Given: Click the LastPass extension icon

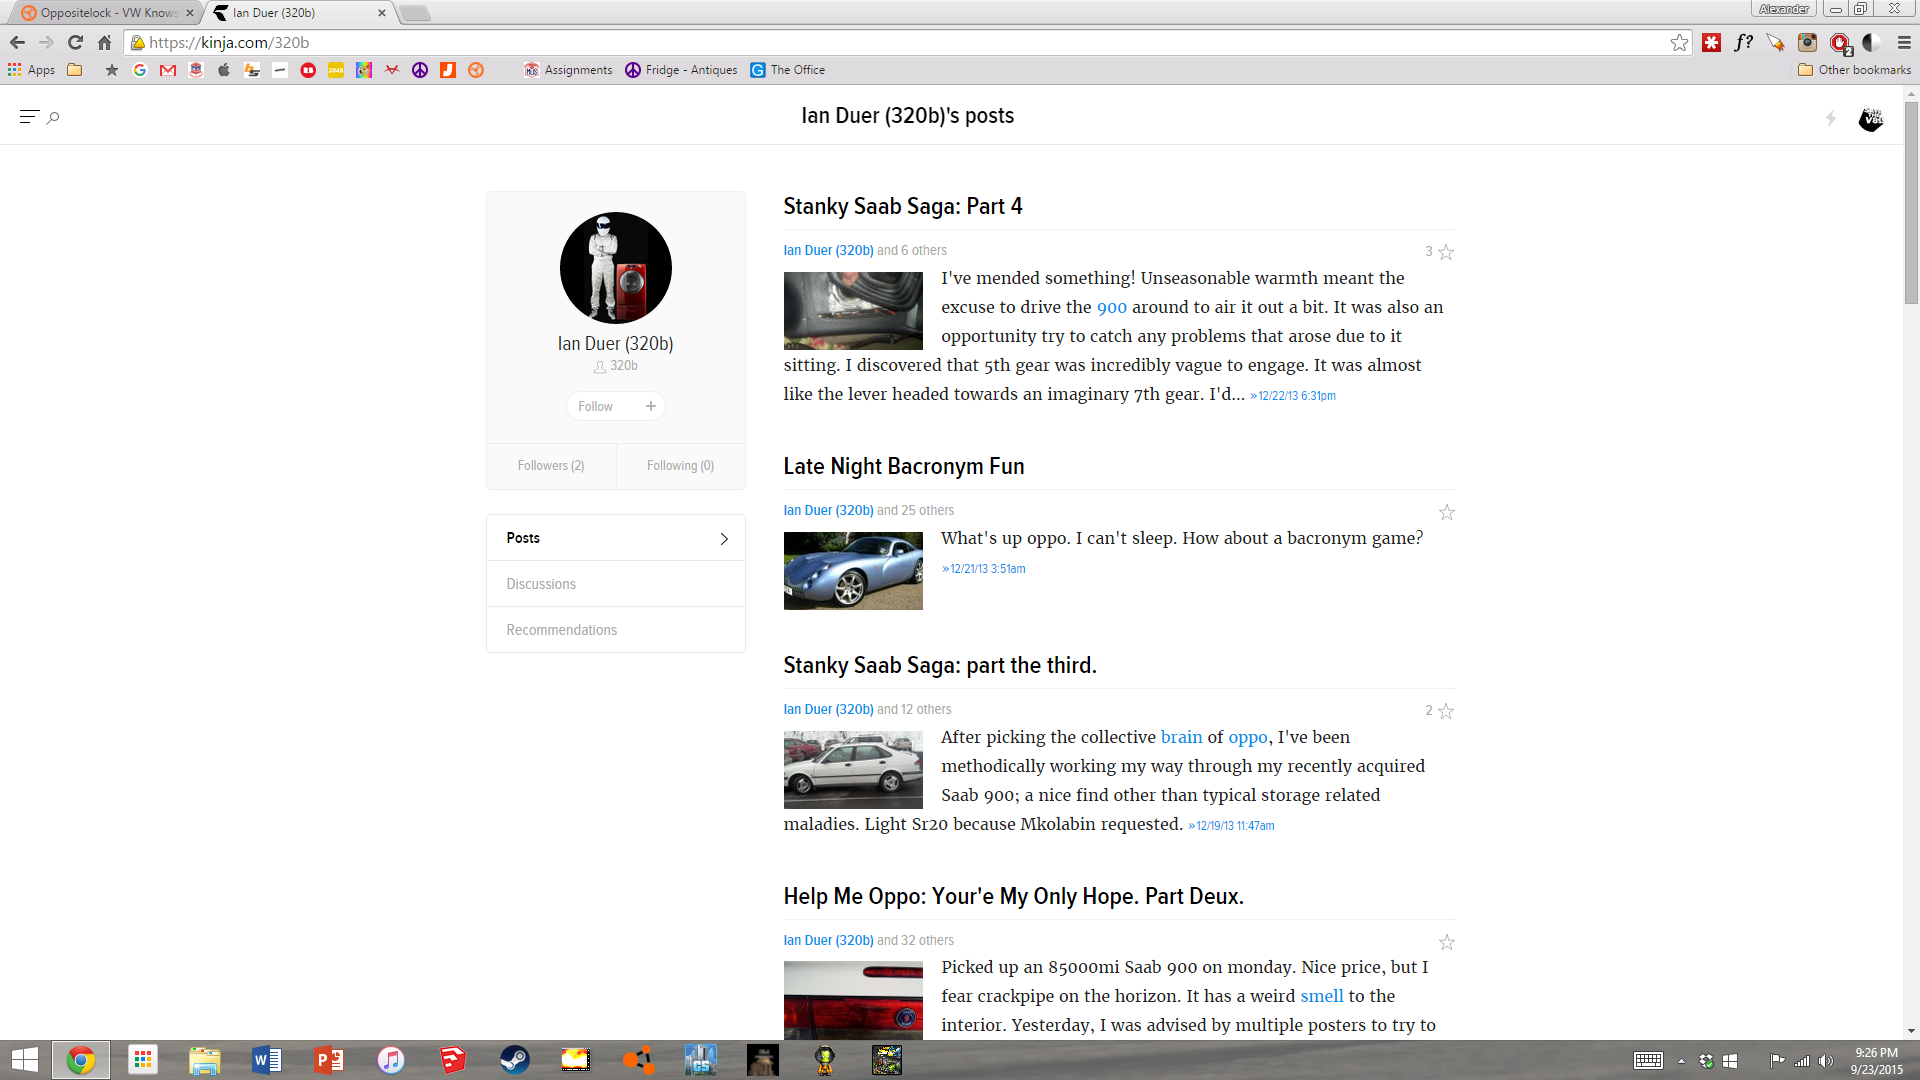Looking at the screenshot, I should (1712, 42).
